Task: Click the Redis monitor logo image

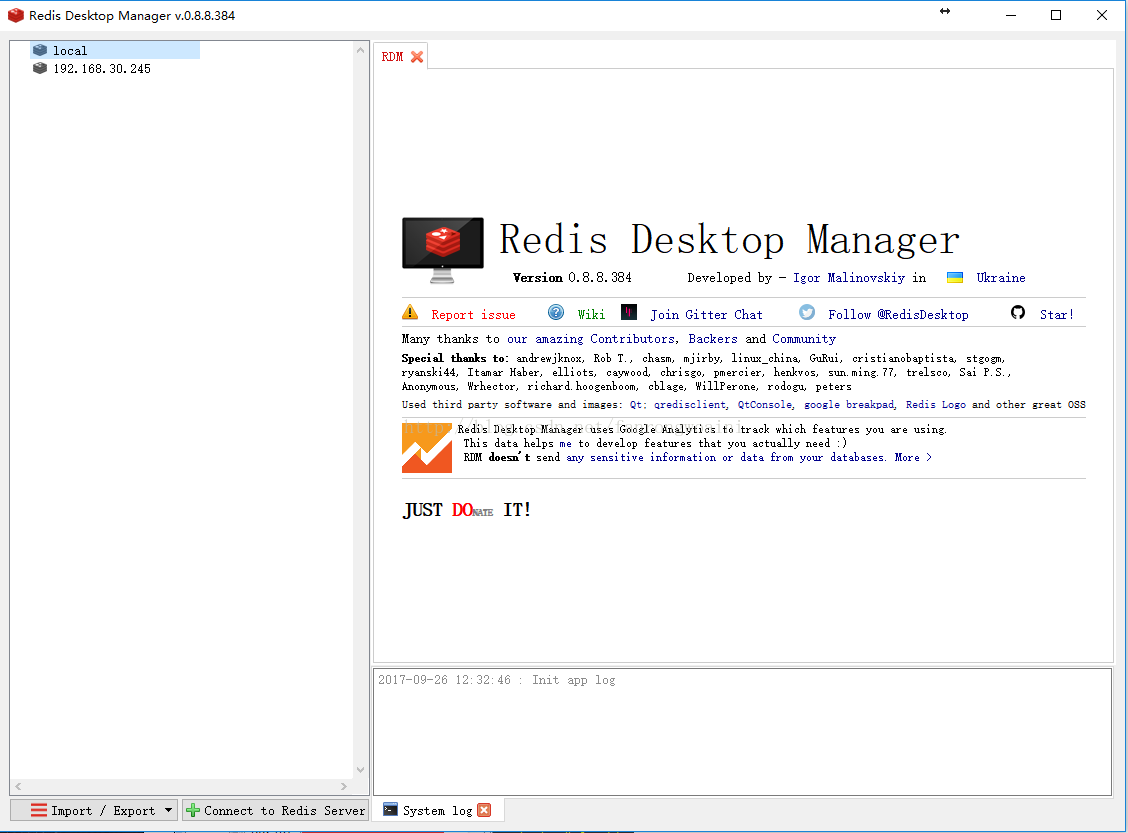Action: 442,250
